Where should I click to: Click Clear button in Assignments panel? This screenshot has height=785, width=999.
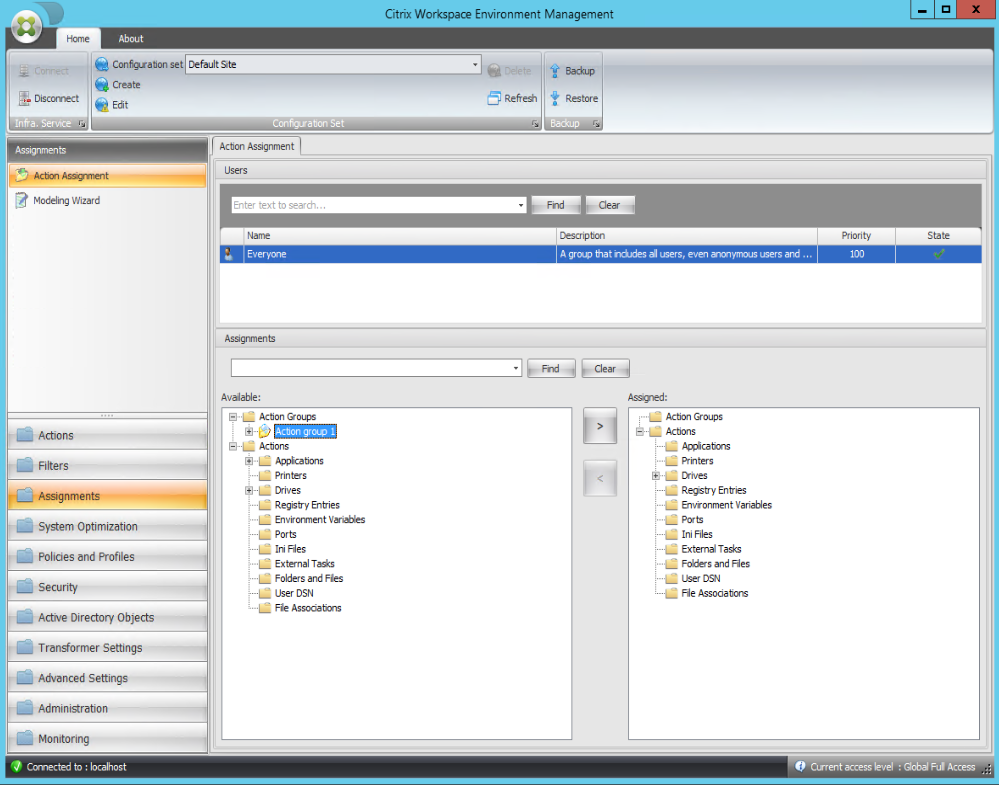pyautogui.click(x=605, y=368)
